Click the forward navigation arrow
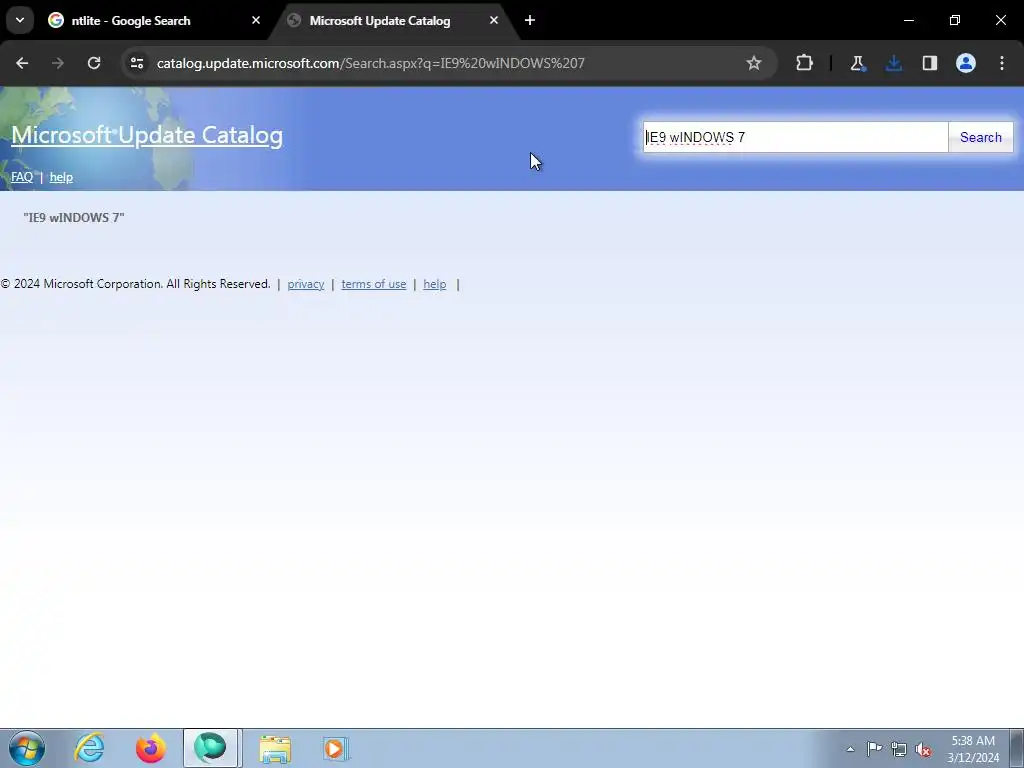Screen dimensions: 1024x768 [x=58, y=63]
